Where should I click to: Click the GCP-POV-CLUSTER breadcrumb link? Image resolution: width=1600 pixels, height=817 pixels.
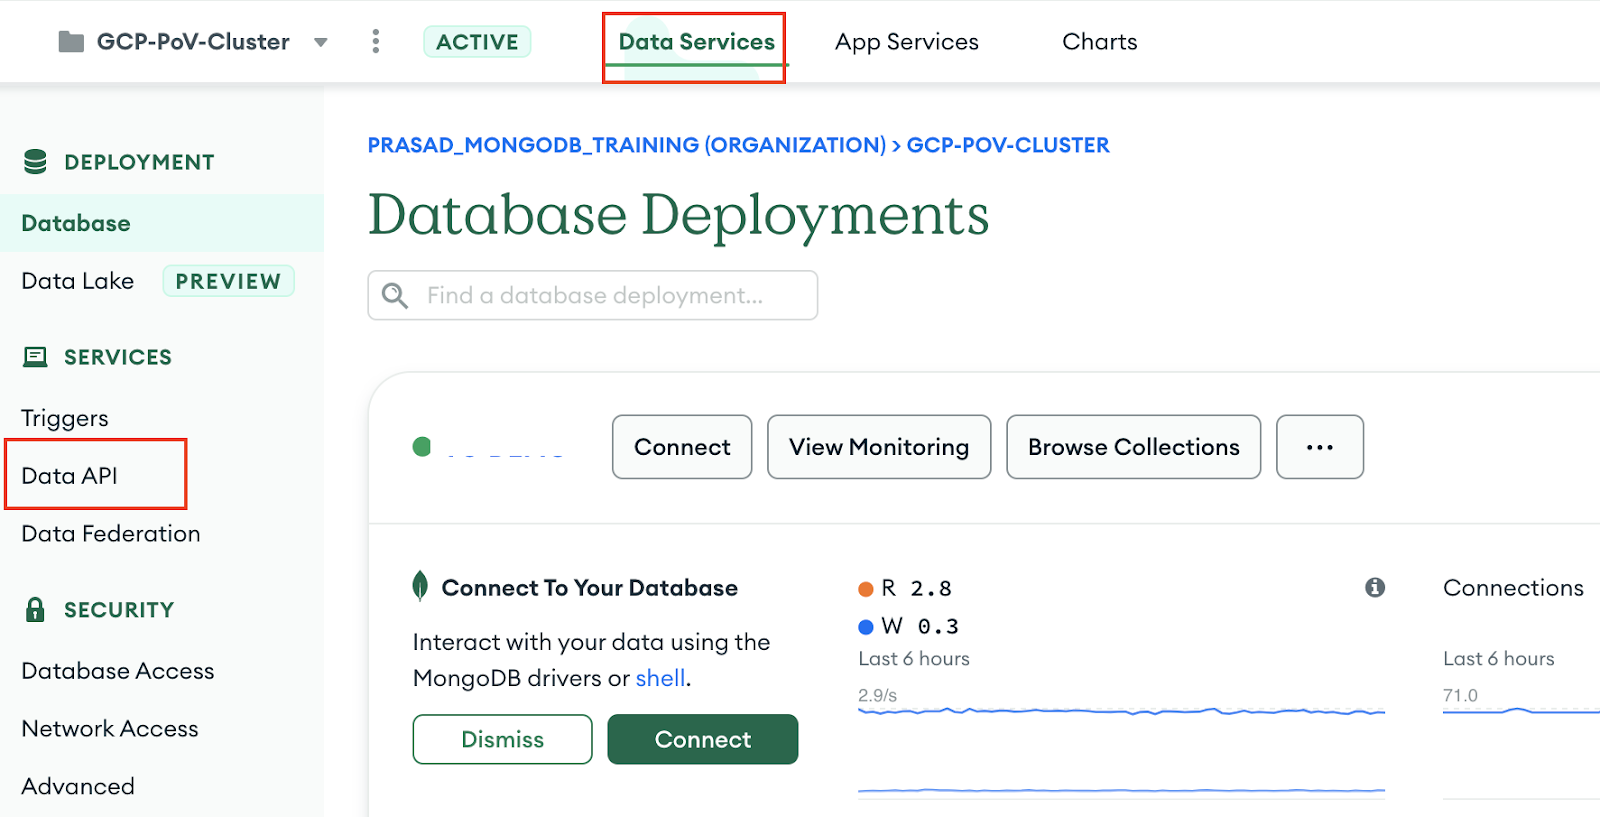point(1008,145)
